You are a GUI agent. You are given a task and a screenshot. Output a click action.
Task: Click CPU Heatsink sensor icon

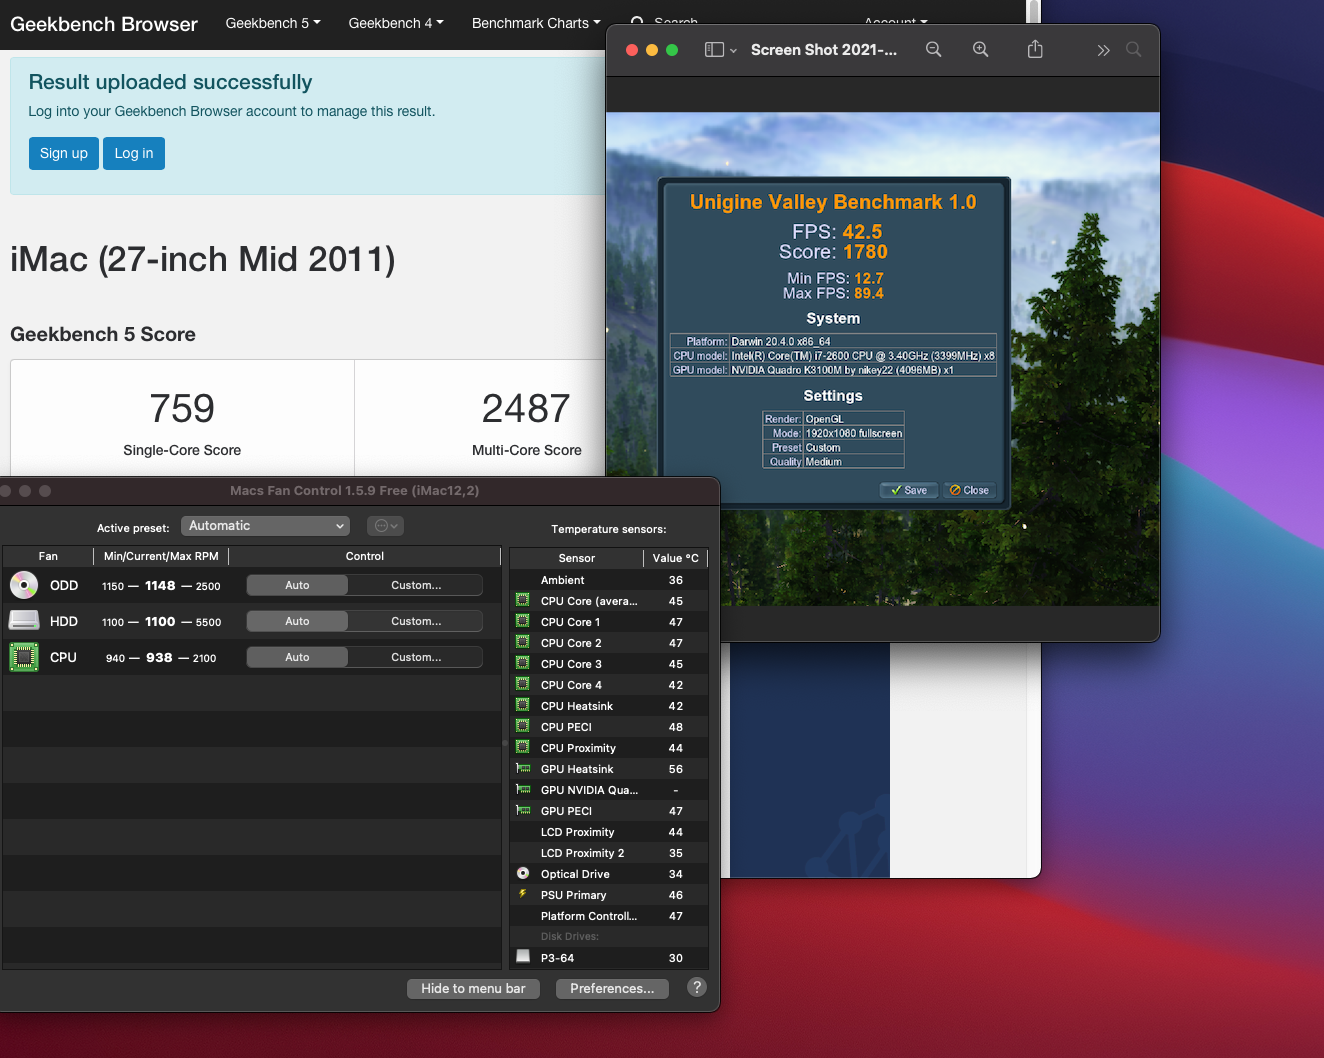pos(522,705)
